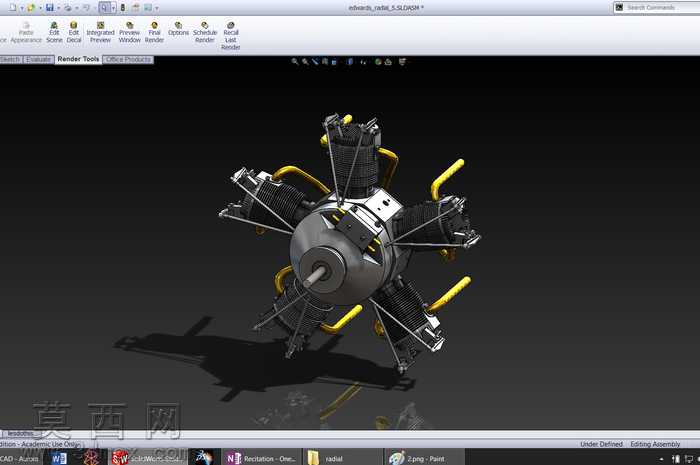Open Microsoft Word from the taskbar
Viewport: 700px width, 465px height.
[x=59, y=458]
